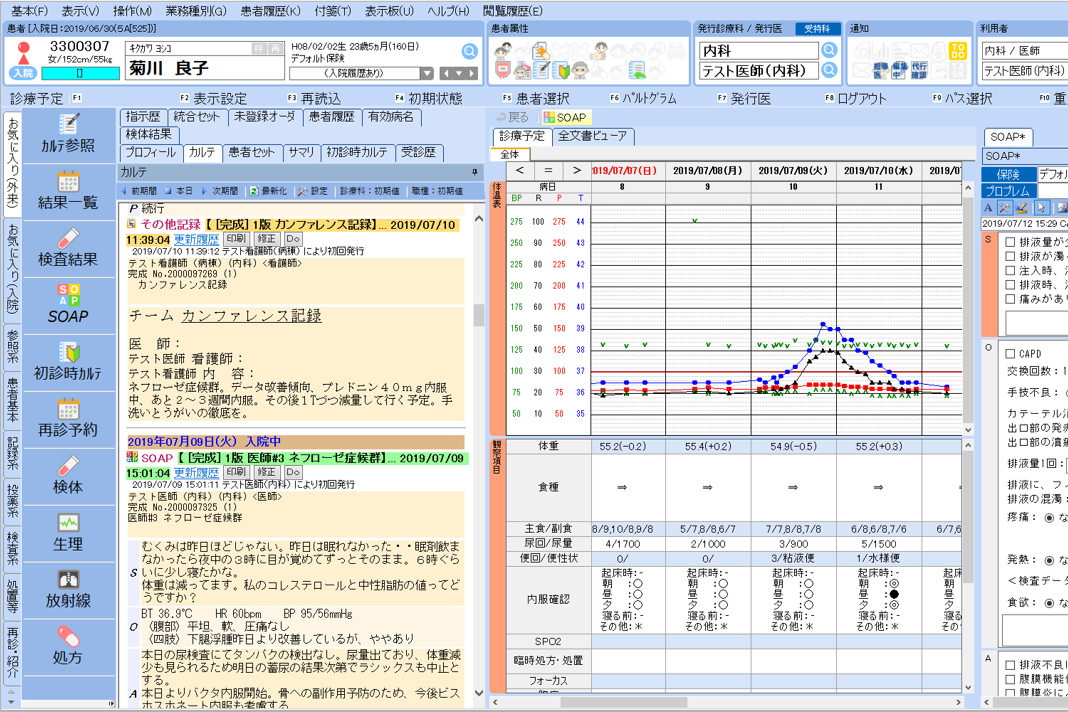Click the S section free-text box
The width and height of the screenshot is (1068, 712).
(1037, 323)
